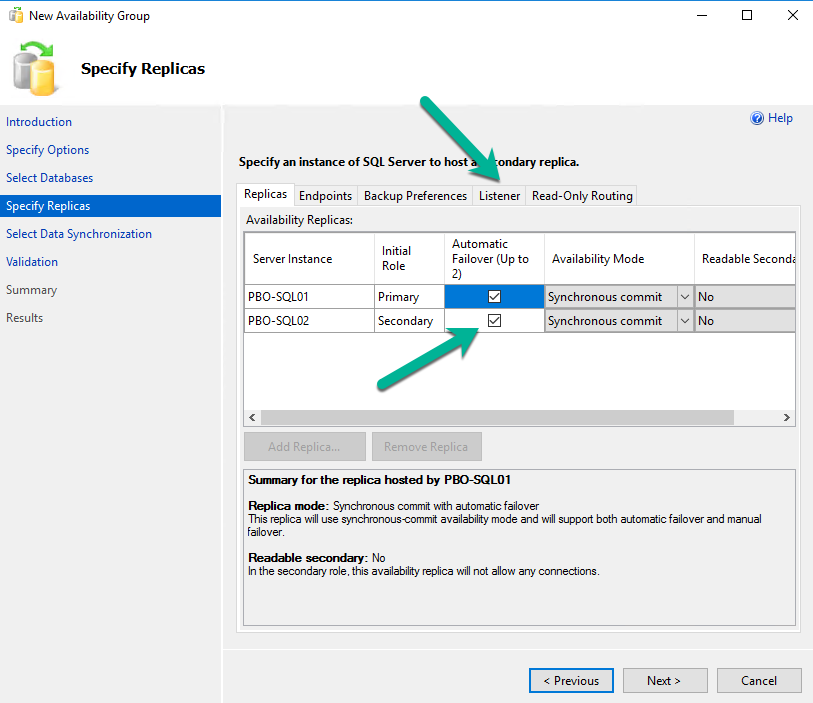The image size is (813, 703).
Task: Click the Results wizard step
Action: [x=25, y=318]
